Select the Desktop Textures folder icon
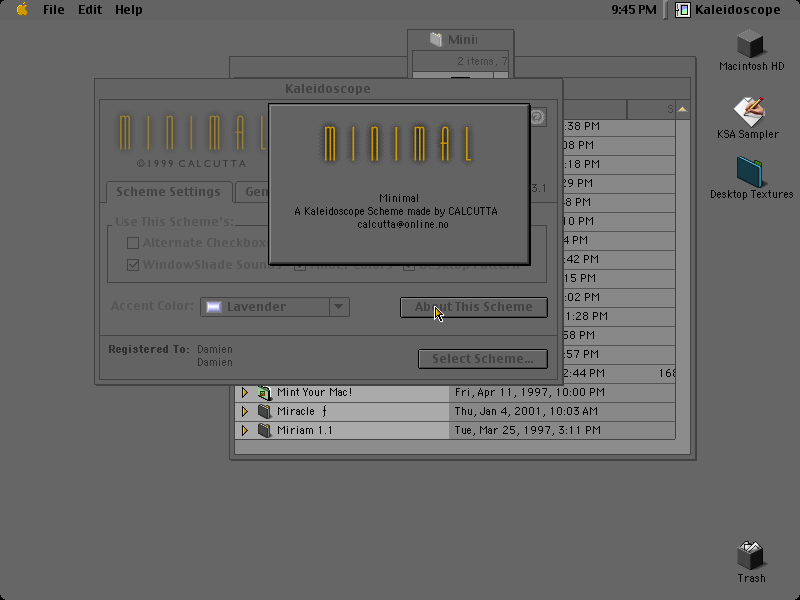800x600 pixels. [749, 172]
